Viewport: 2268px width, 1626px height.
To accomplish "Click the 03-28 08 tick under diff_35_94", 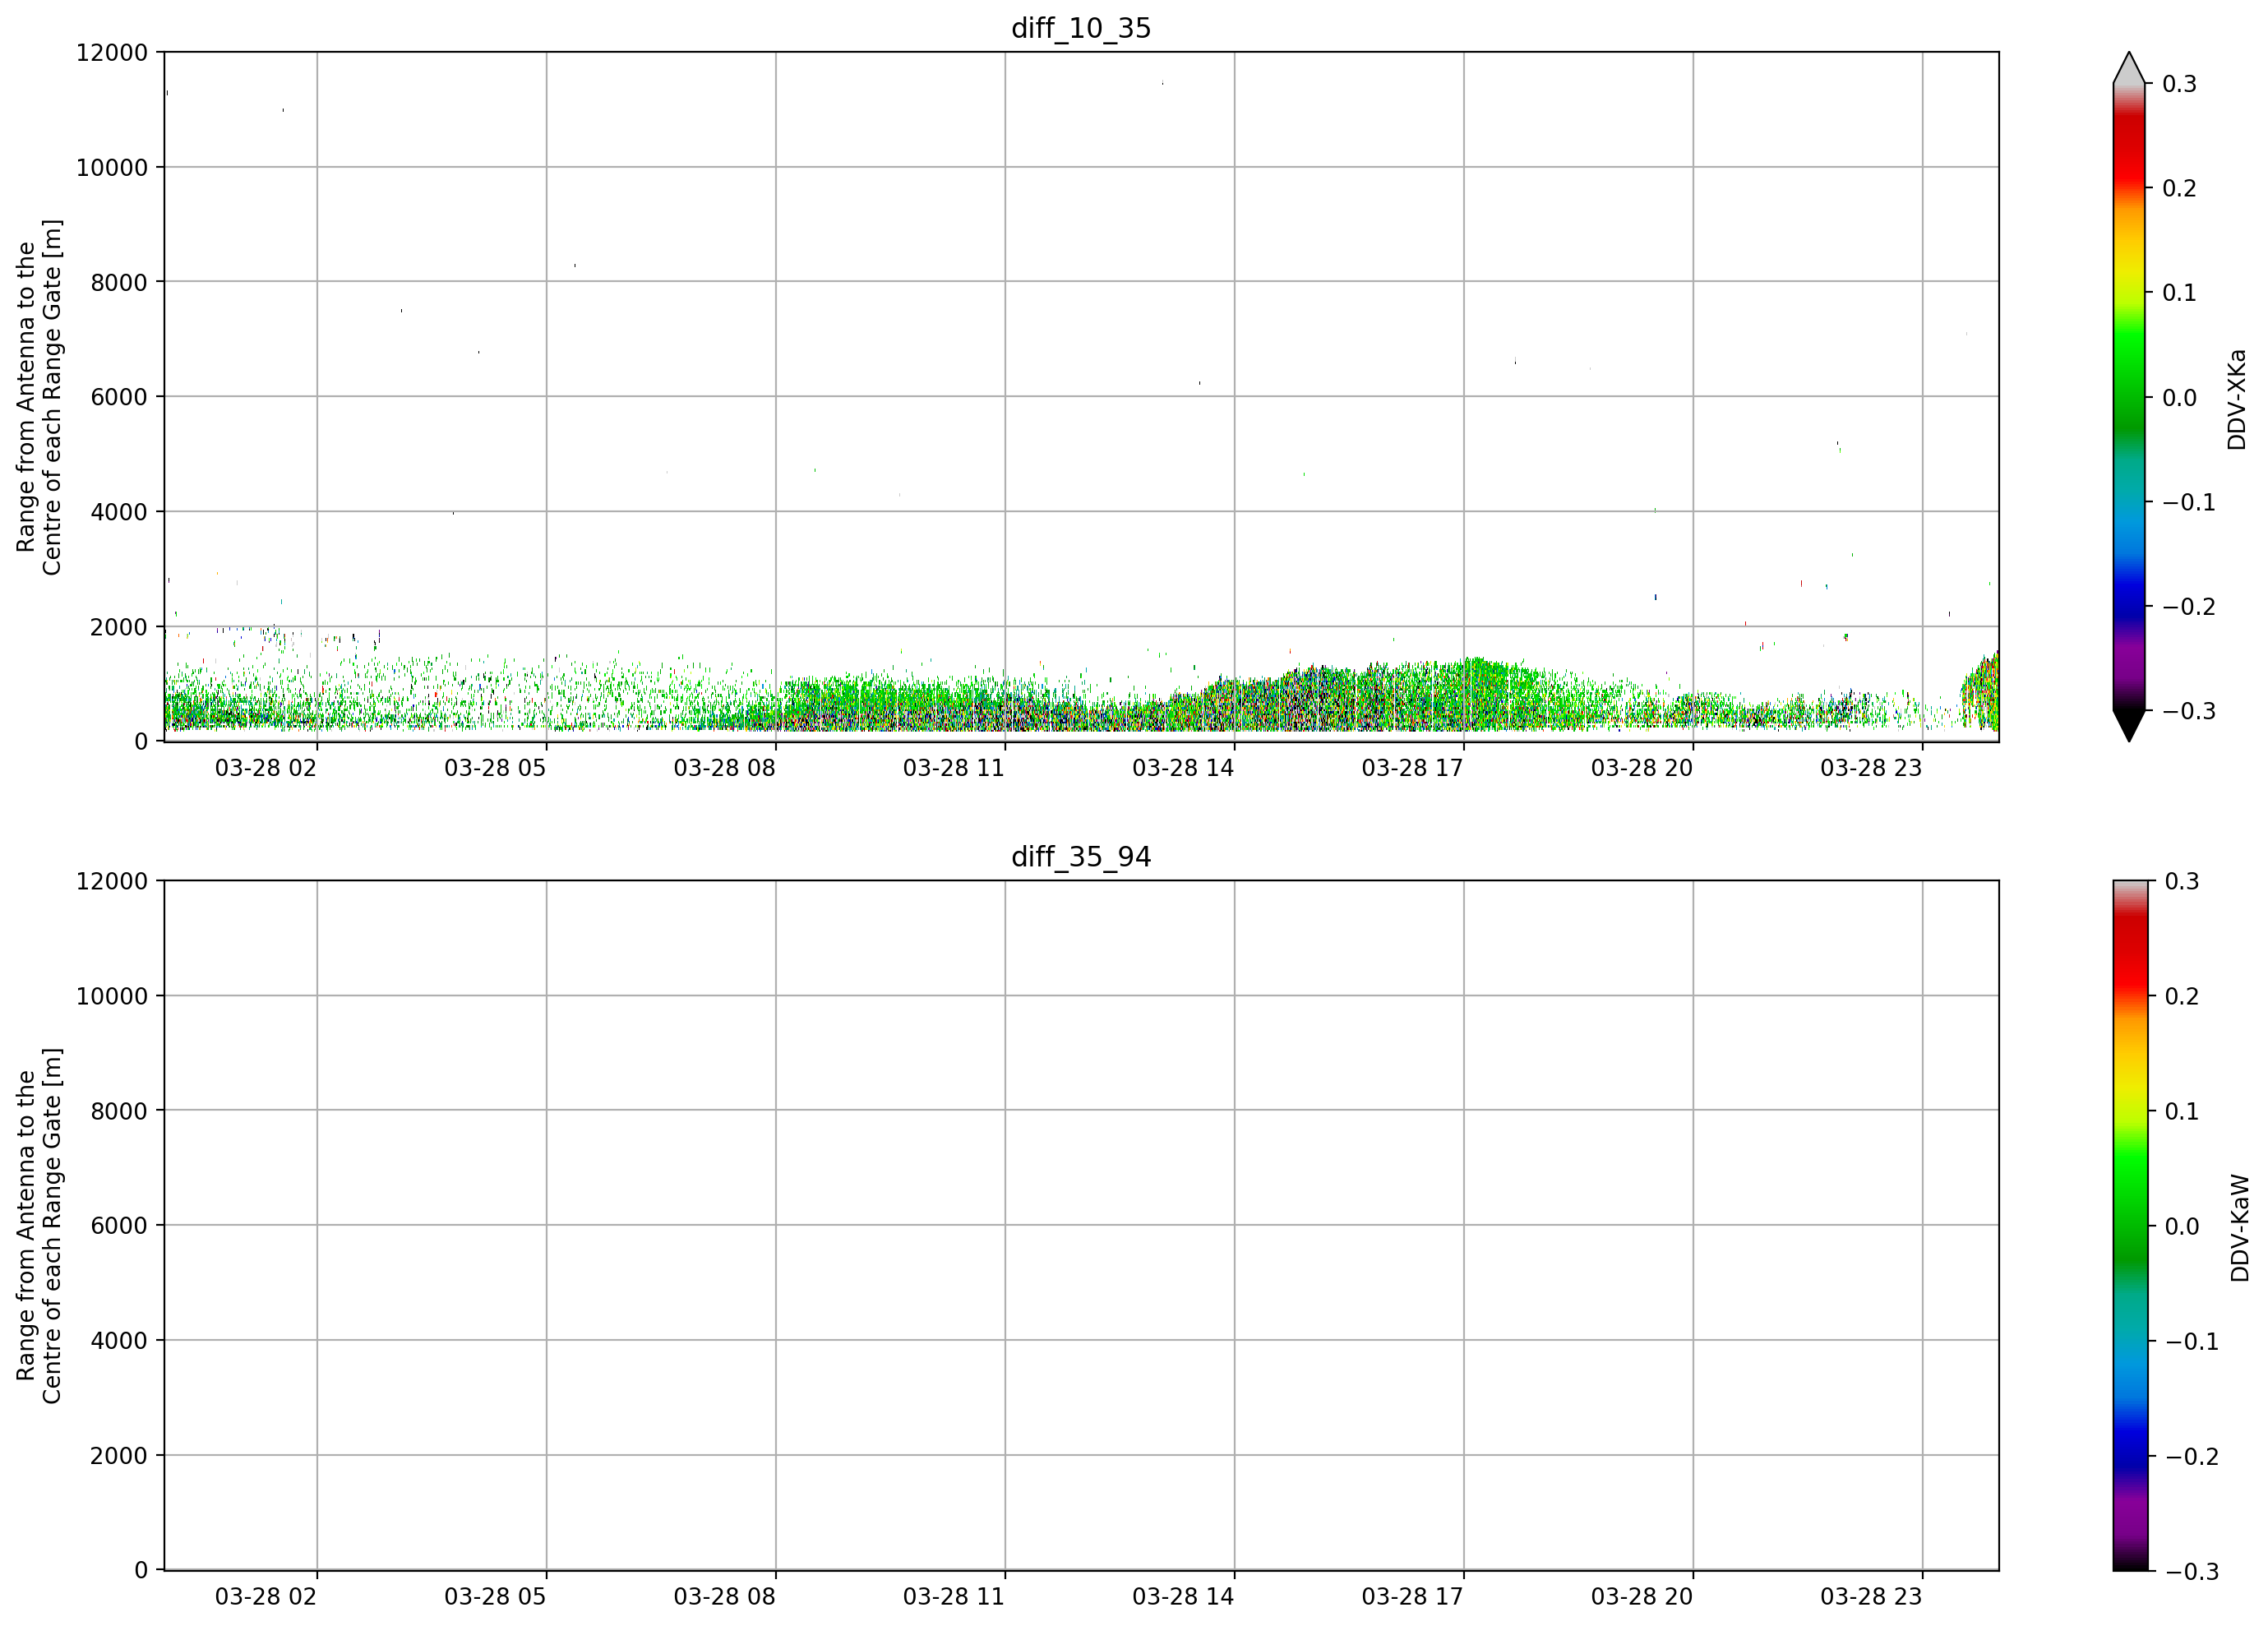I will (x=724, y=1597).
